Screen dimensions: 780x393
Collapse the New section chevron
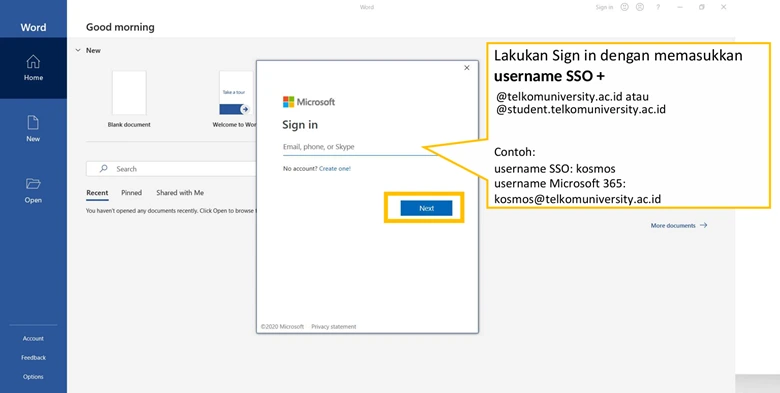[x=78, y=50]
